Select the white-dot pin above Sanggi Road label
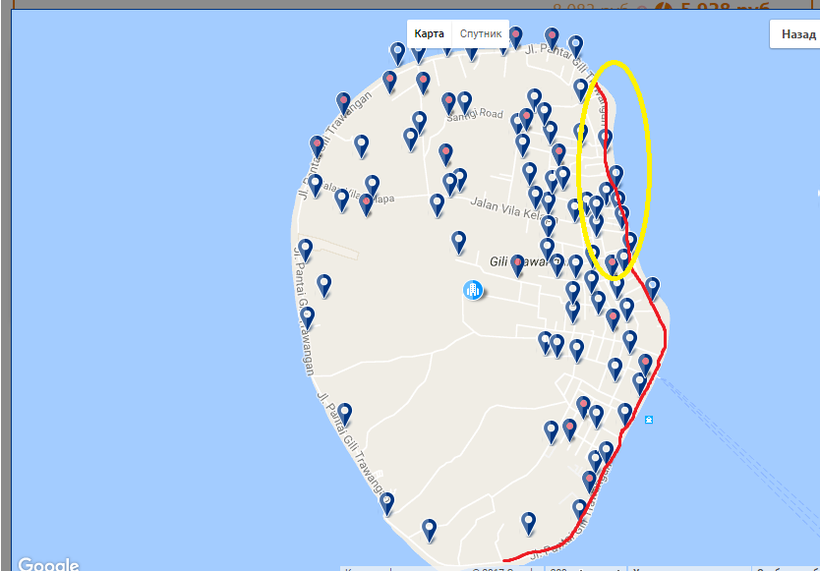The image size is (820, 571). [464, 102]
